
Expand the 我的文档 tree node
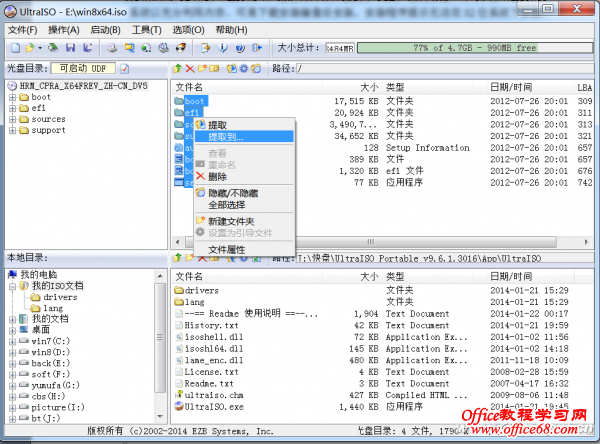(x=13, y=319)
